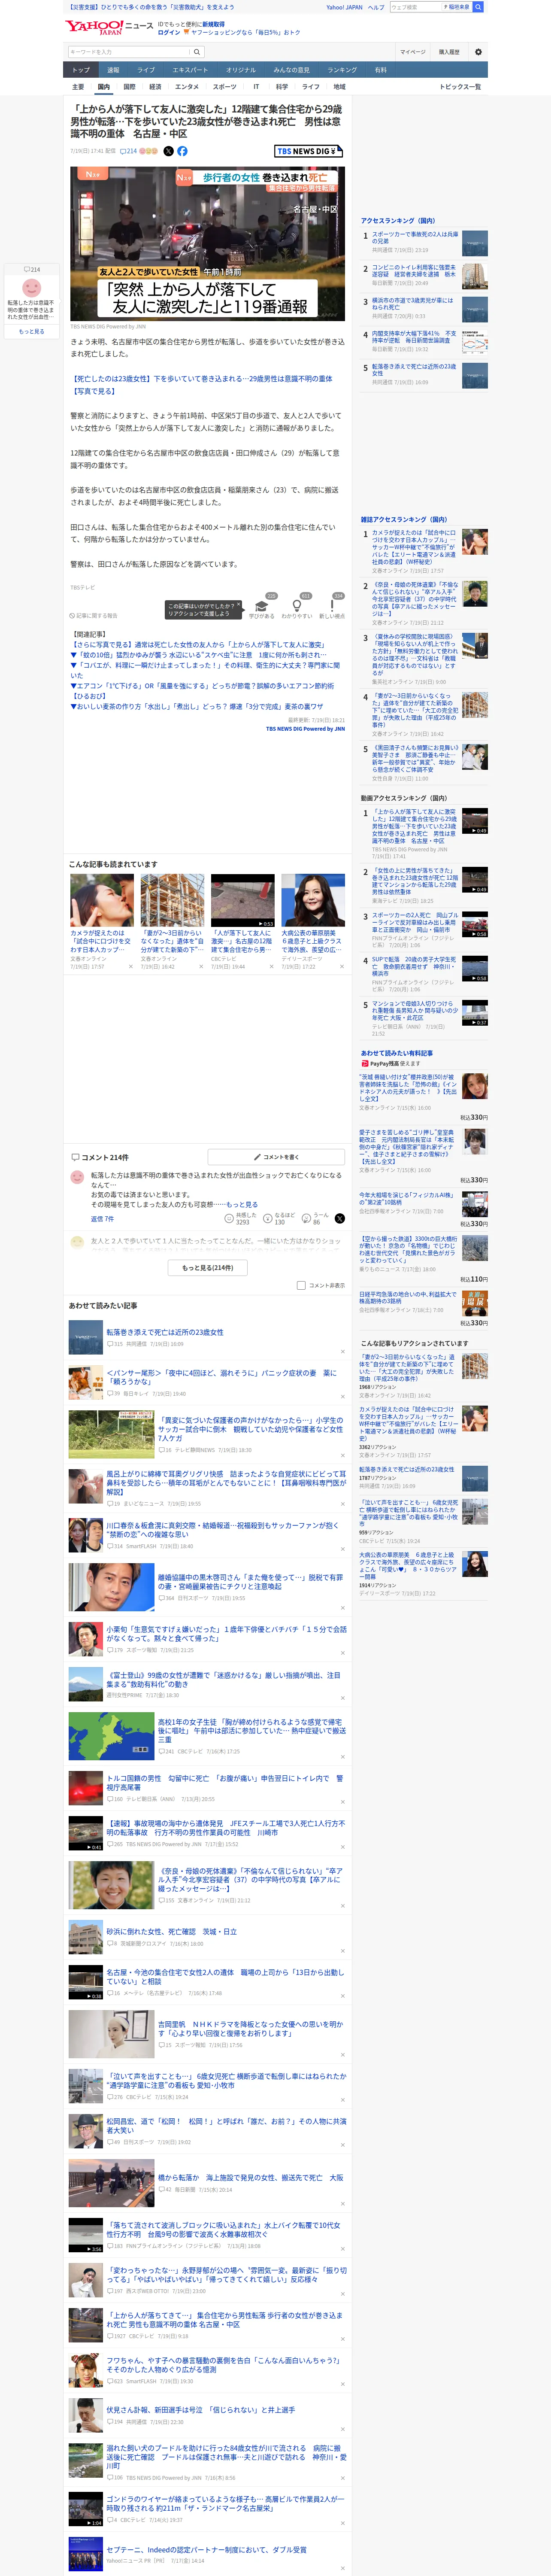Click the search magnifier beside the keyword box
The width and height of the screenshot is (551, 2576).
[197, 52]
